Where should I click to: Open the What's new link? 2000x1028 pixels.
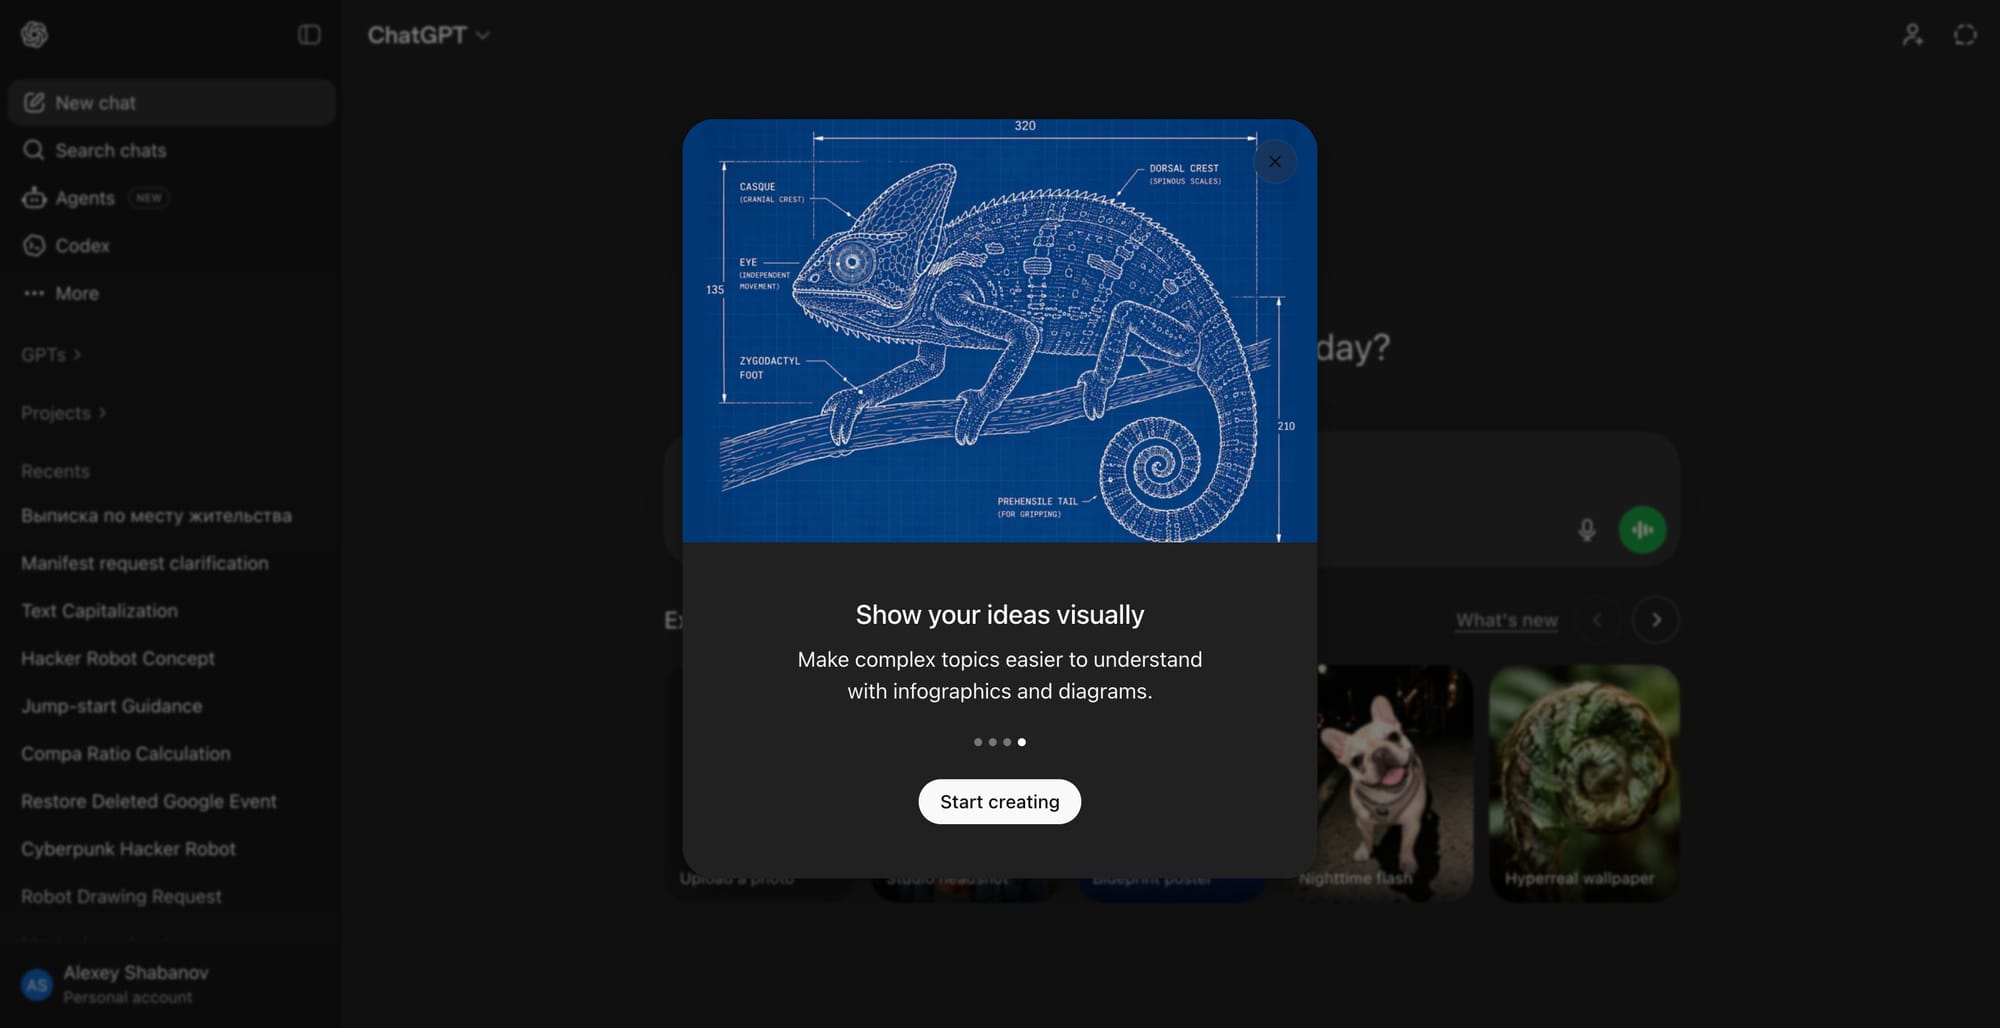pyautogui.click(x=1506, y=620)
